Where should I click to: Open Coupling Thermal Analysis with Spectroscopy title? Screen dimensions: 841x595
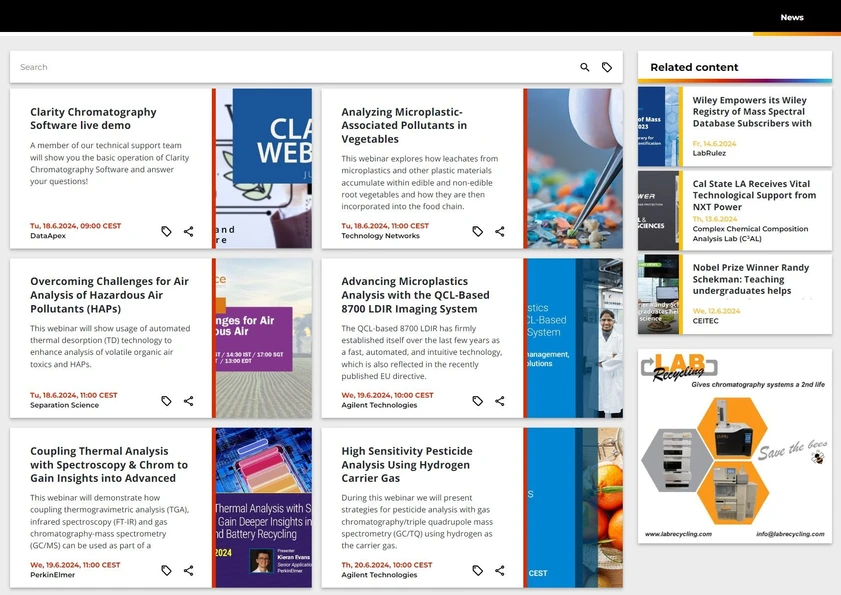click(109, 465)
